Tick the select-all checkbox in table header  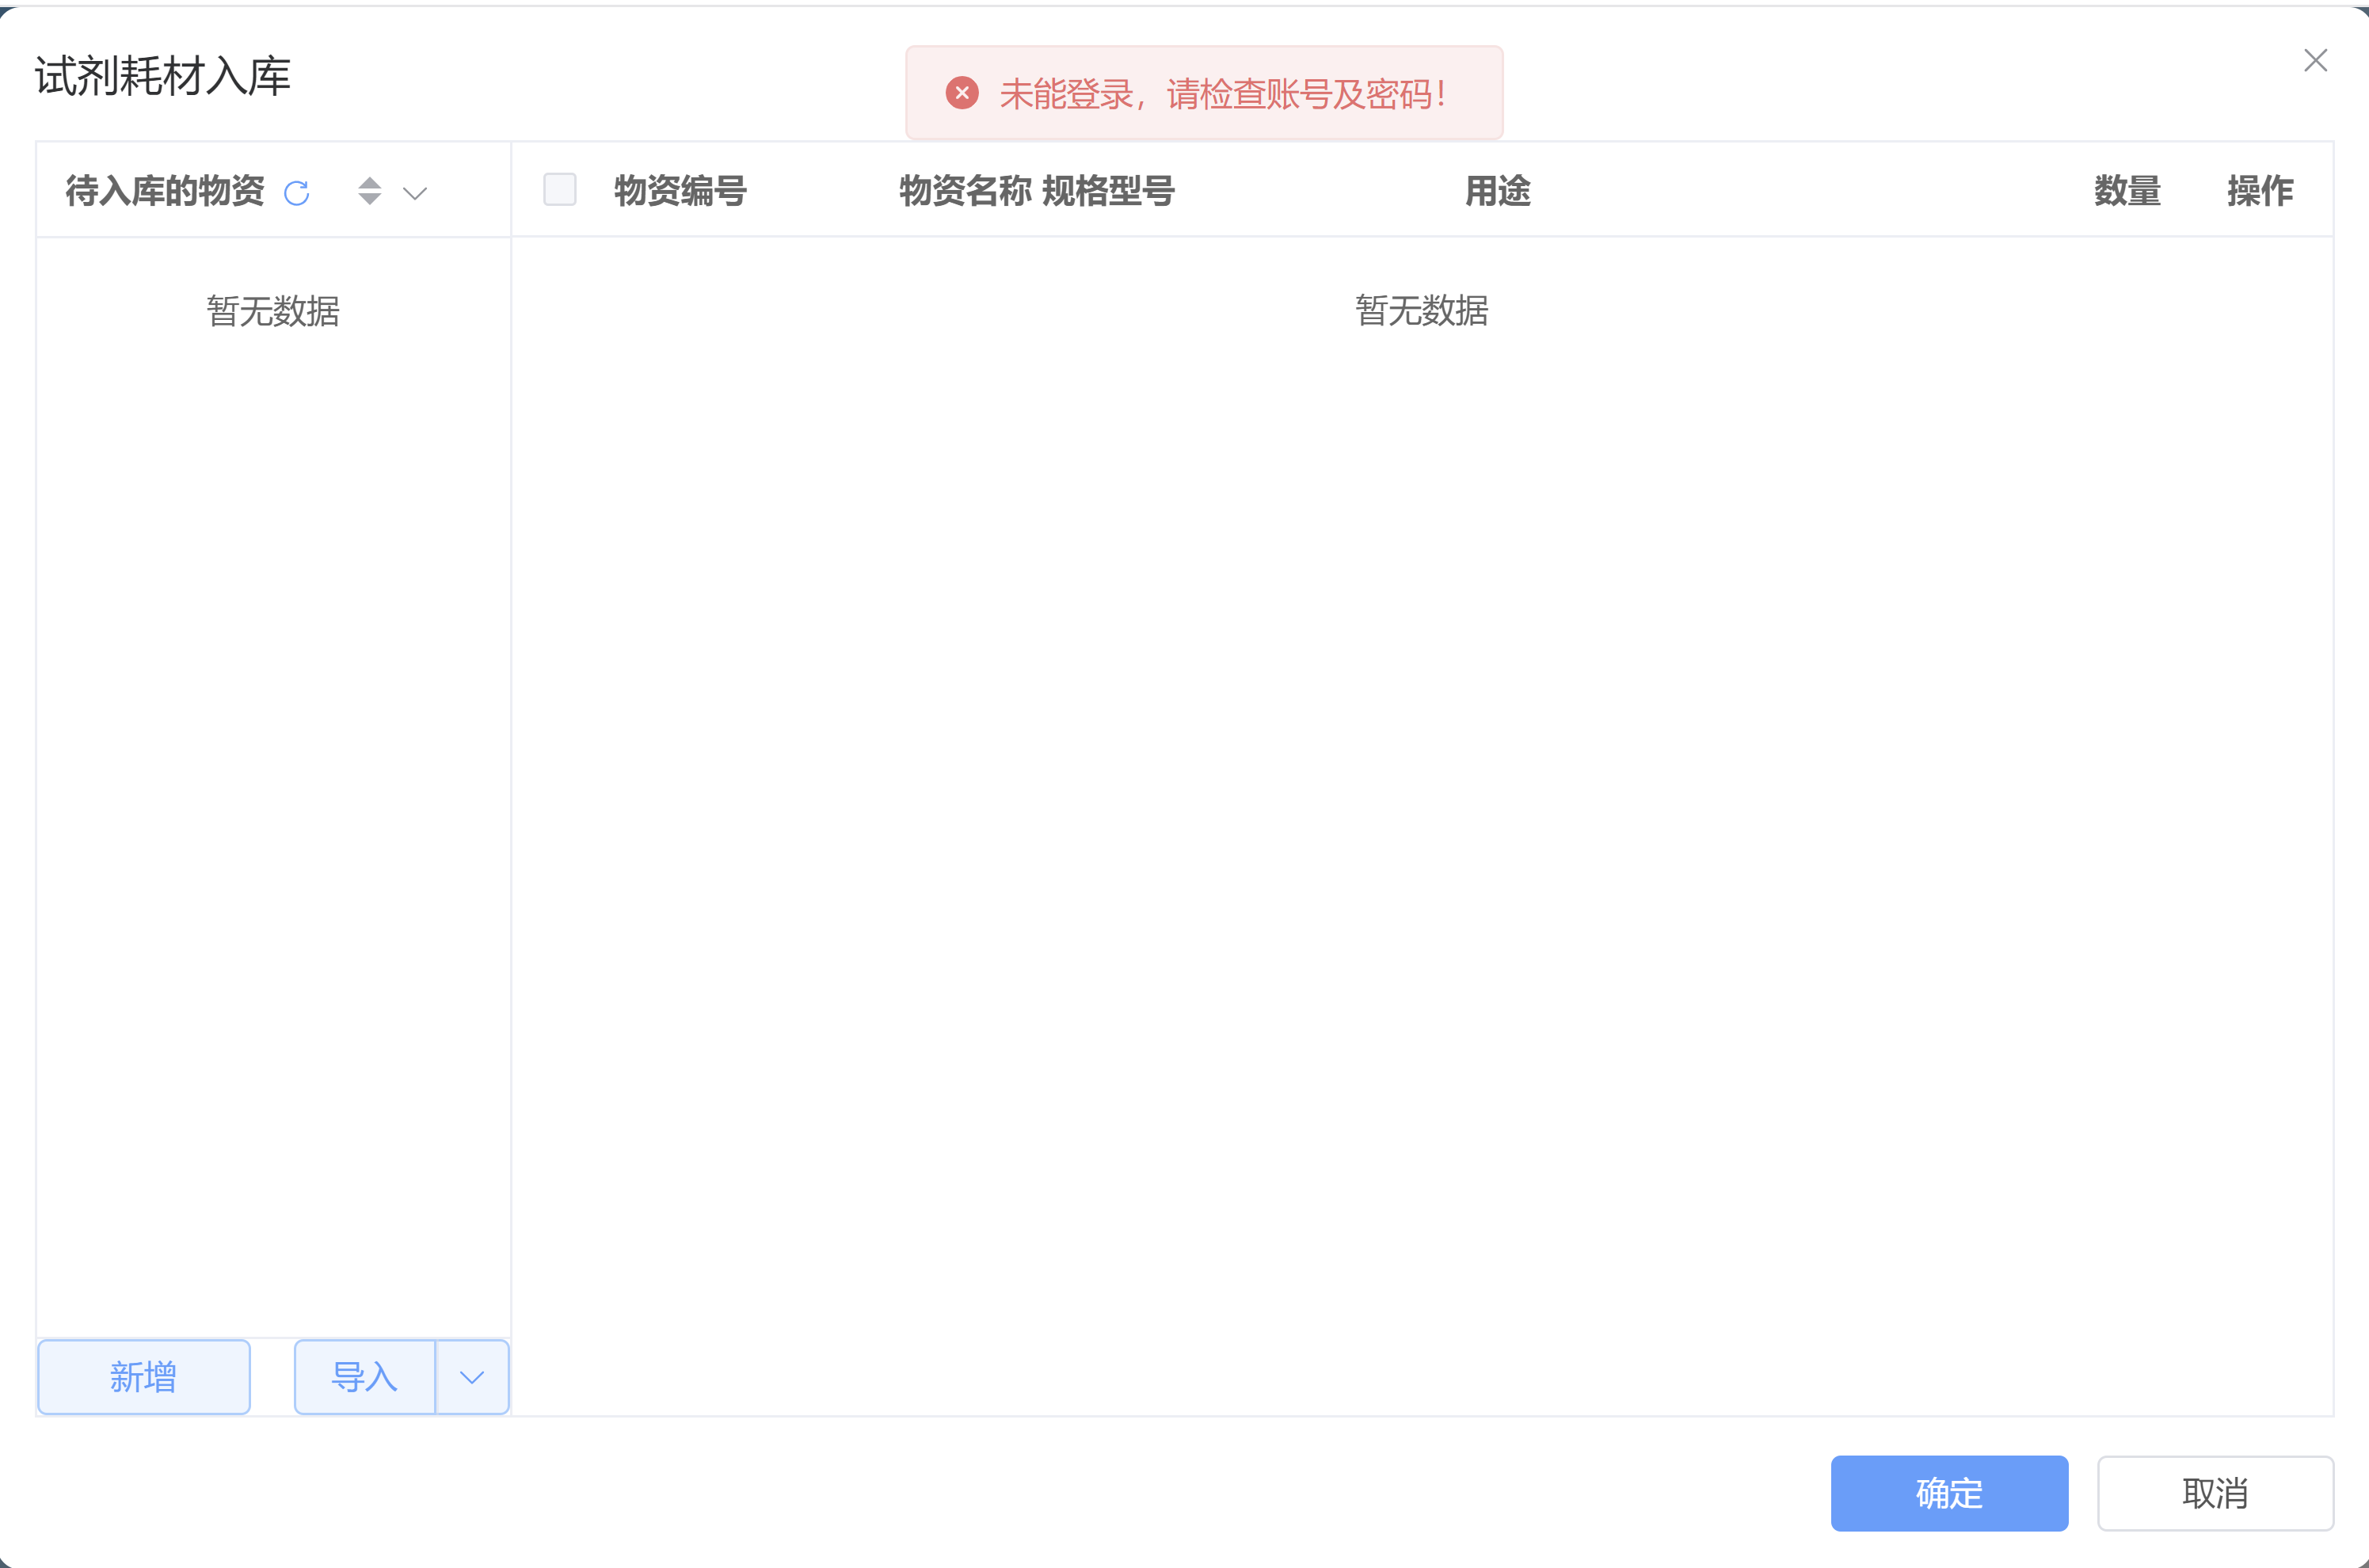point(559,189)
